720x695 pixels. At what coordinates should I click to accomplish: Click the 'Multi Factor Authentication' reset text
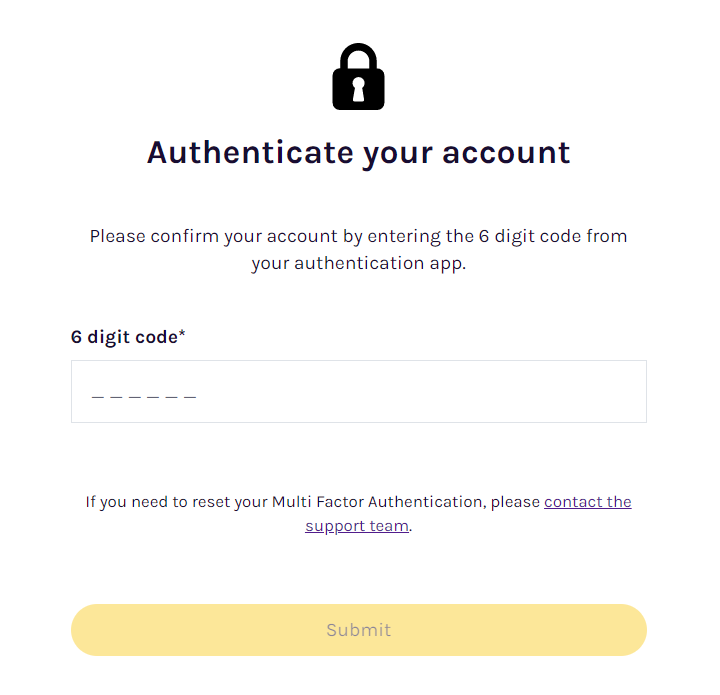[377, 502]
